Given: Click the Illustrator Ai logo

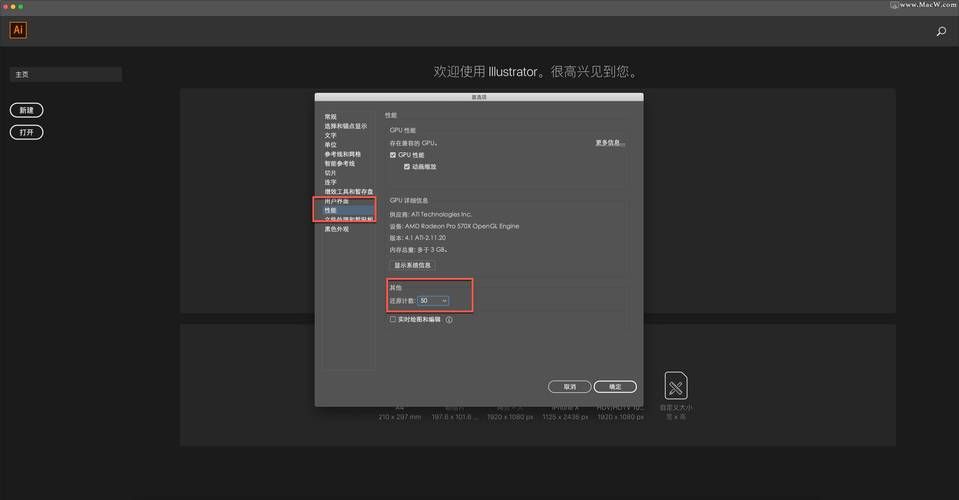Looking at the screenshot, I should [18, 30].
